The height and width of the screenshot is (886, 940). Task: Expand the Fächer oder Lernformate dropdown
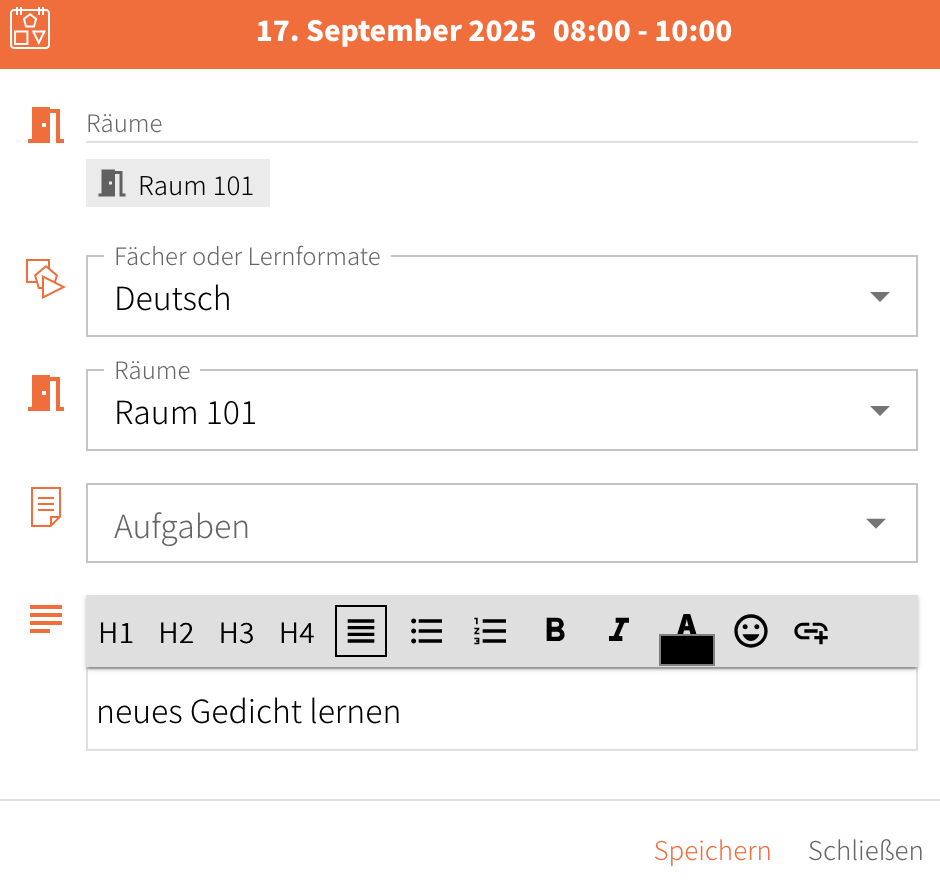point(502,296)
